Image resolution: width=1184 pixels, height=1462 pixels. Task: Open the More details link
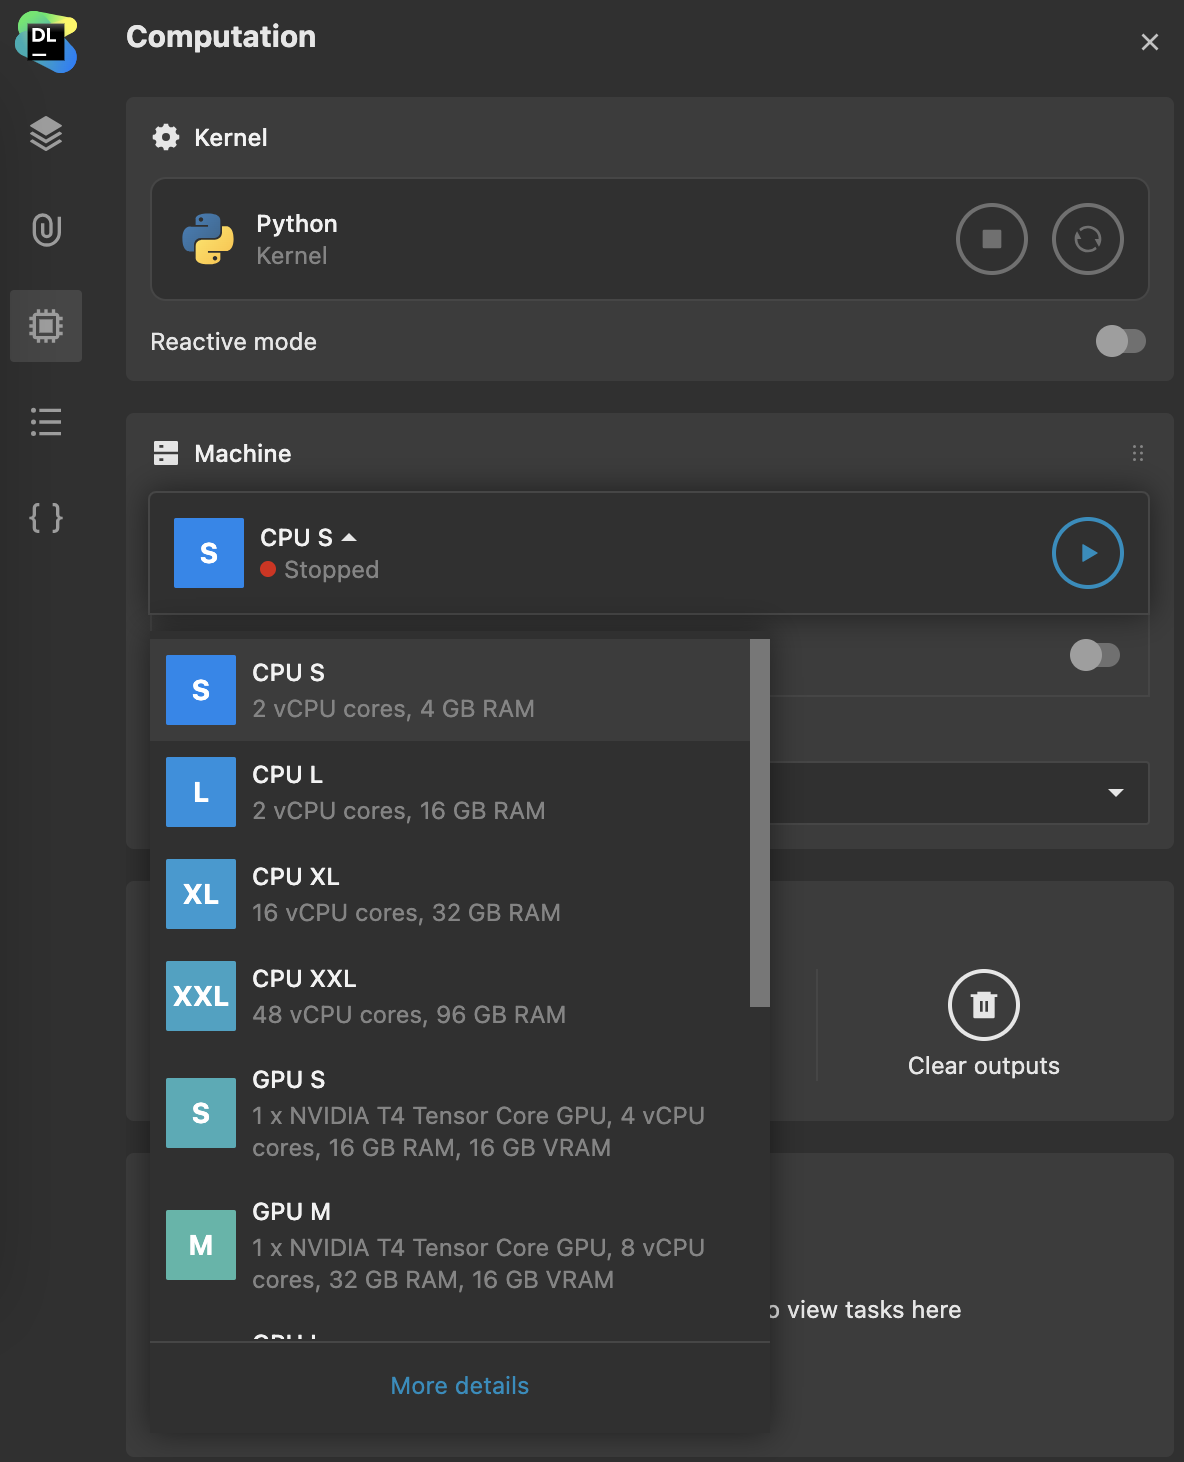point(459,1385)
